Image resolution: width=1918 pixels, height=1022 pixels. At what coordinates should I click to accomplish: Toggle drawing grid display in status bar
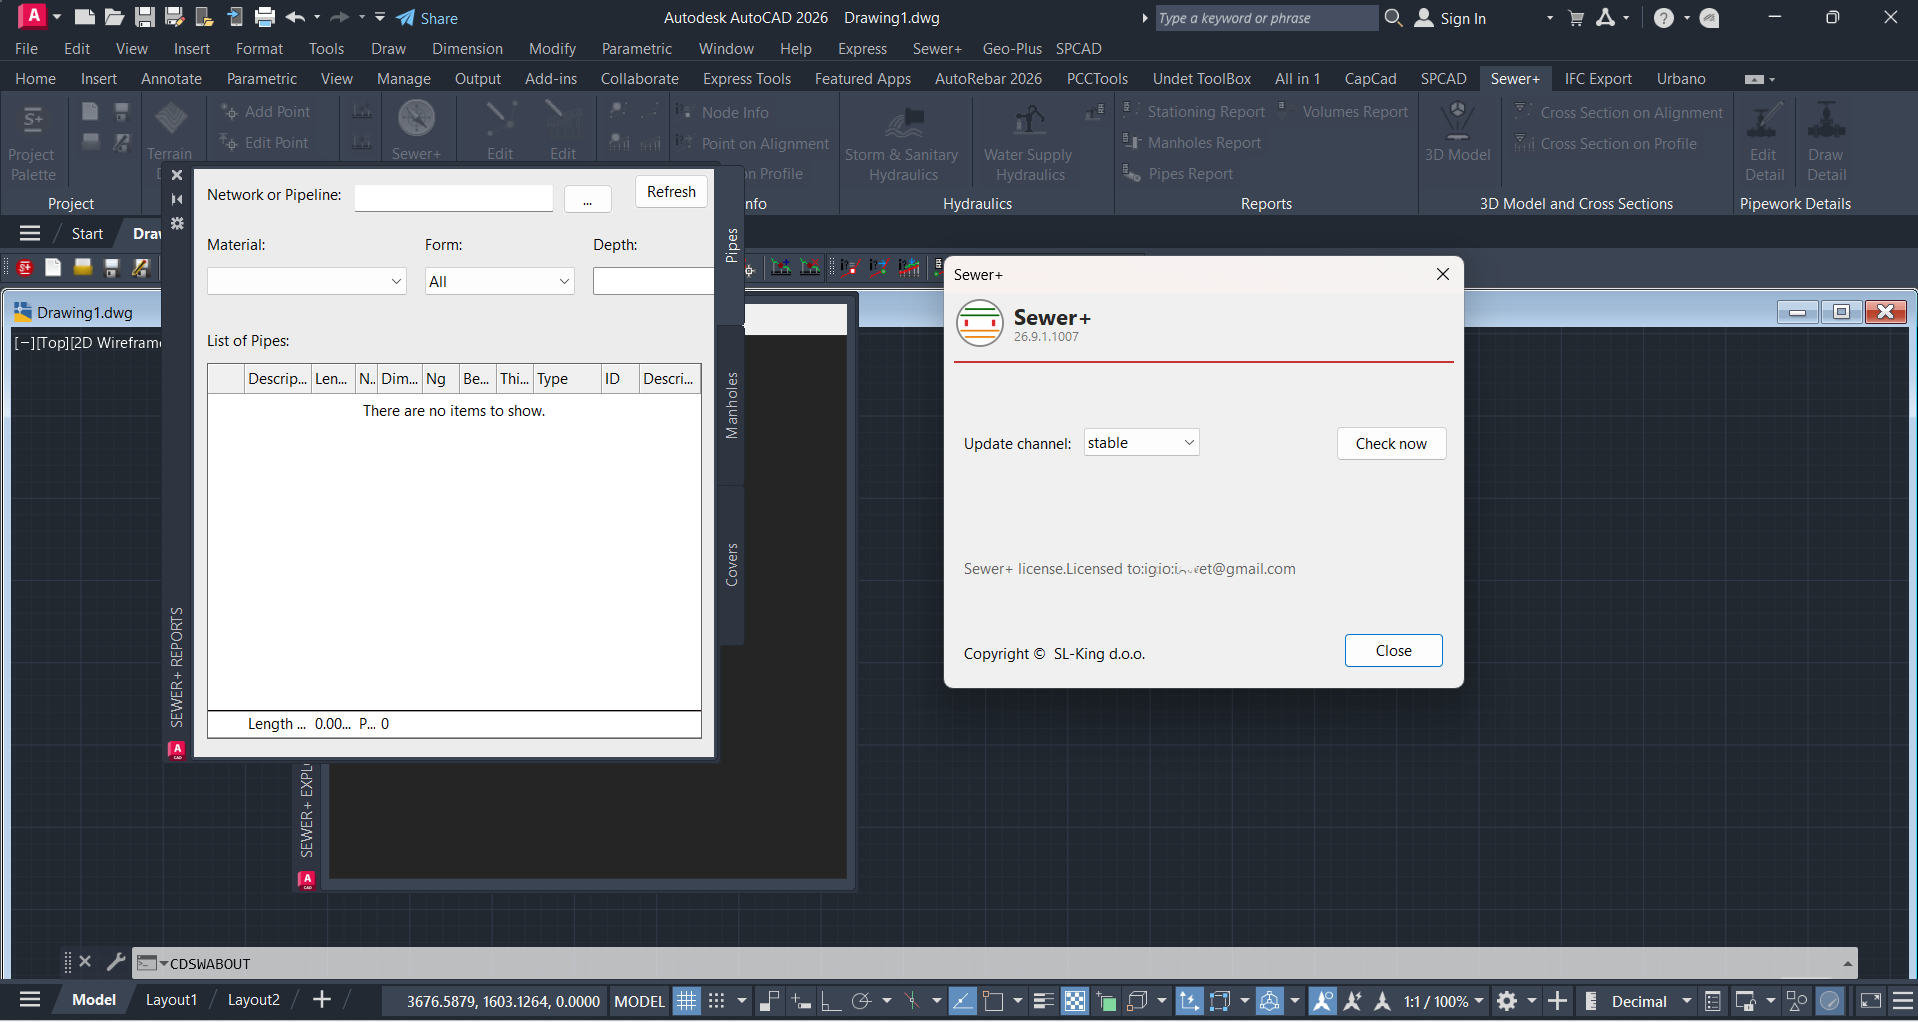(686, 1001)
